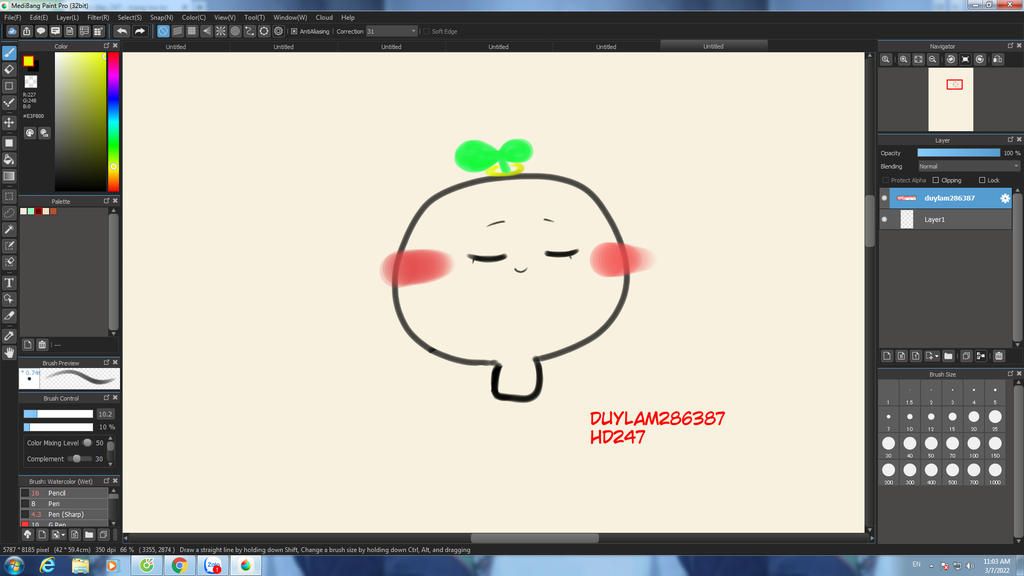Select the Move tool
Viewport: 1024px width, 576px height.
pyautogui.click(x=9, y=122)
